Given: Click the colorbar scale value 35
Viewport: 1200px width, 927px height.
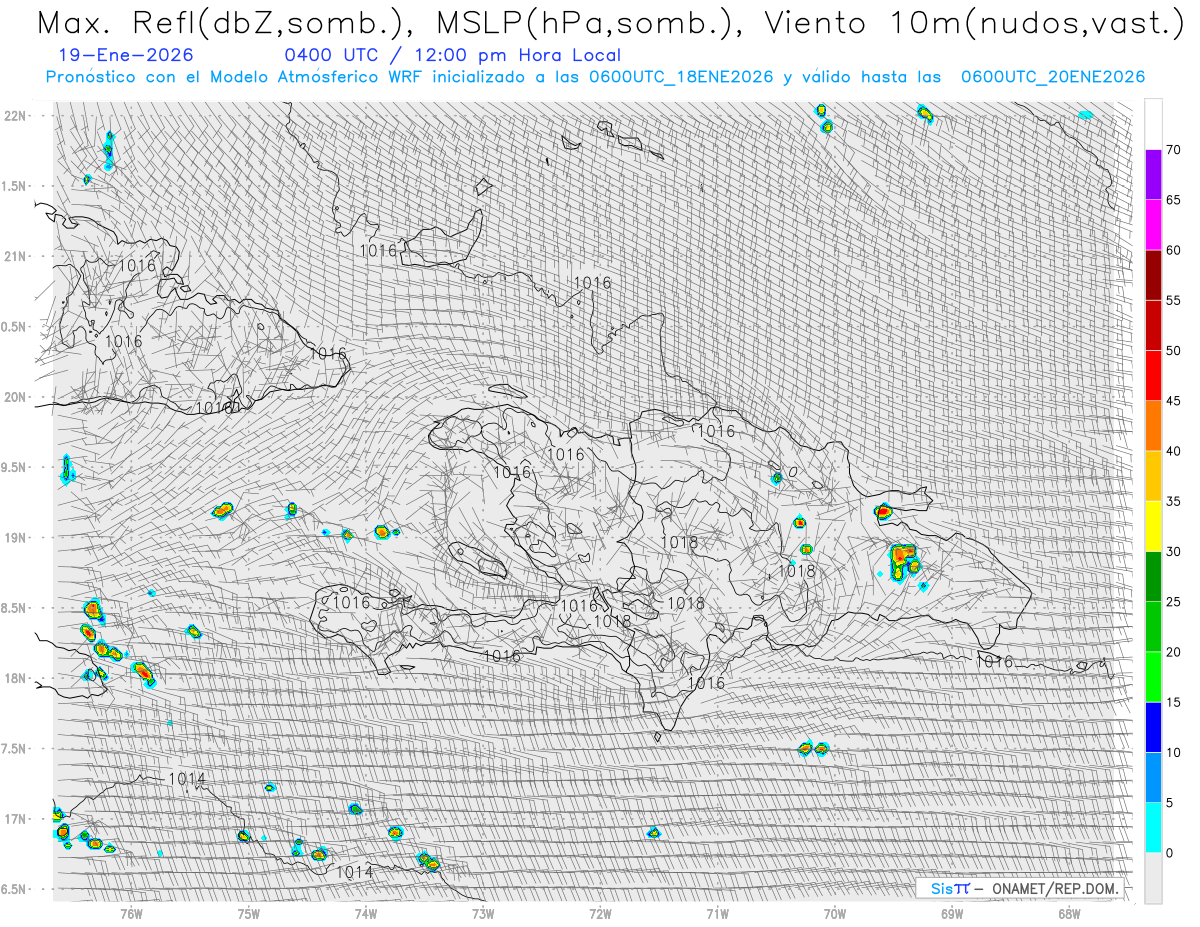Looking at the screenshot, I should tap(1173, 501).
